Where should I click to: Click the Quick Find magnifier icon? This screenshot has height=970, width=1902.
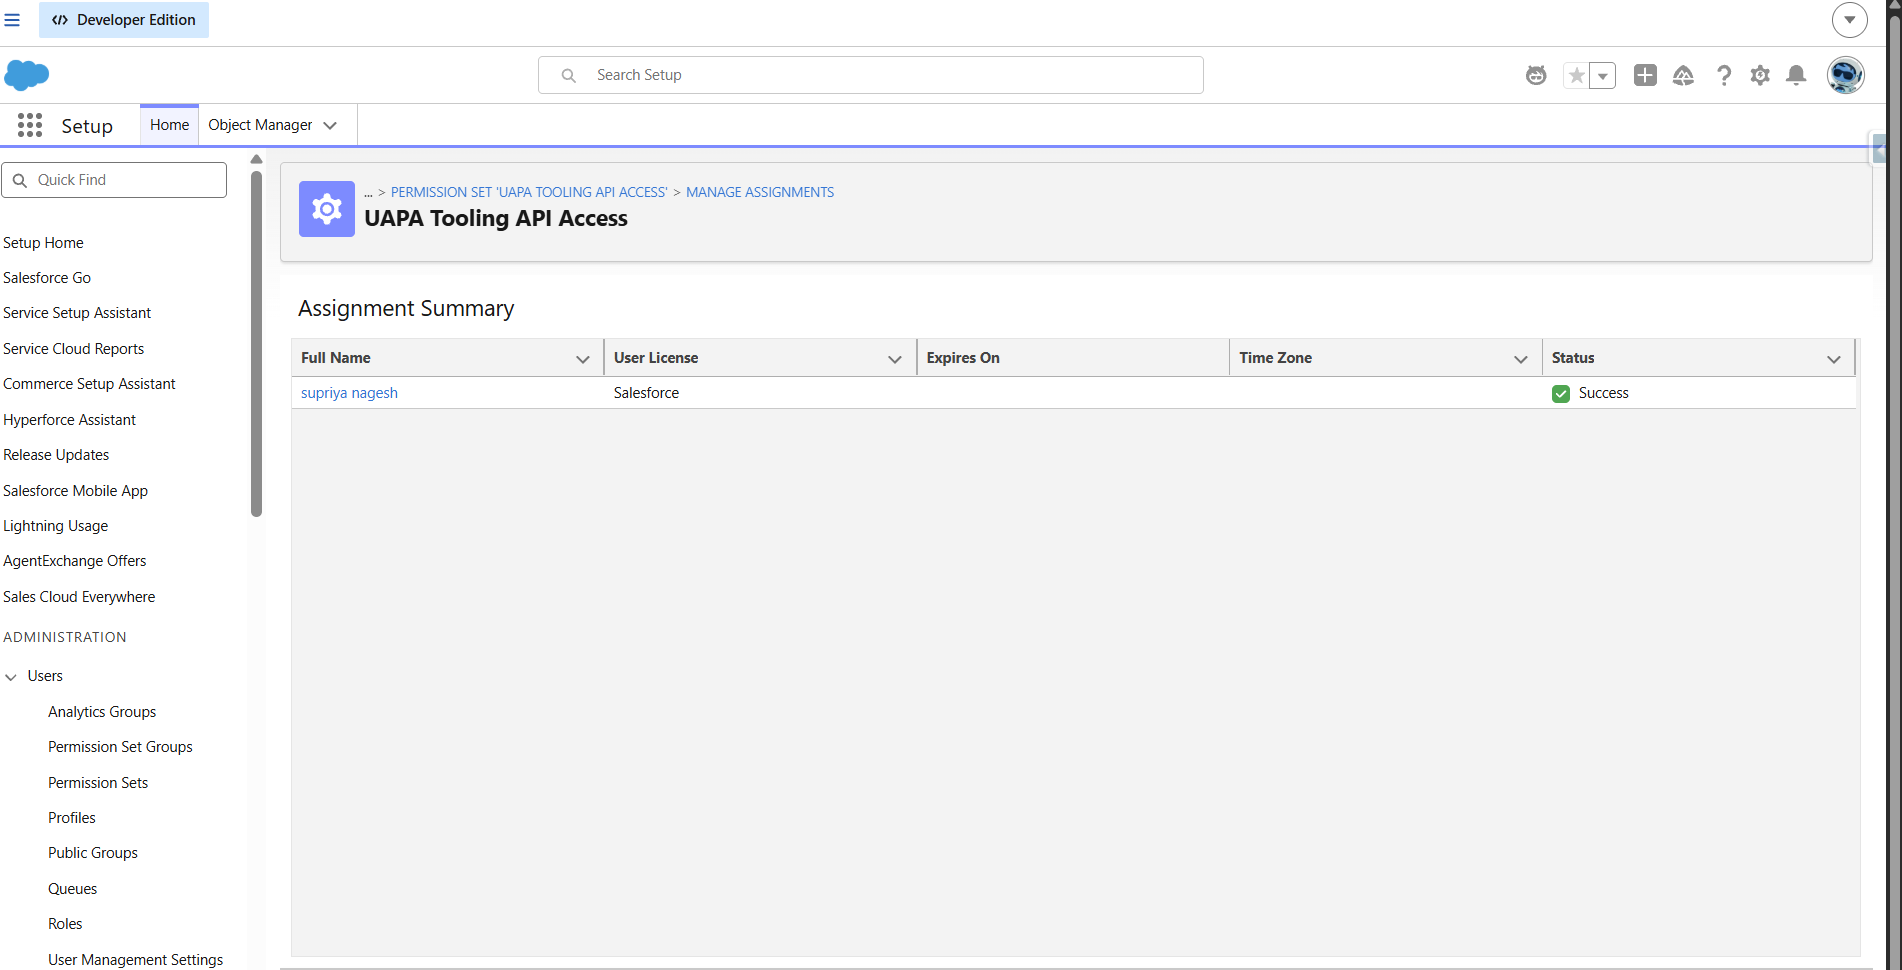click(19, 180)
